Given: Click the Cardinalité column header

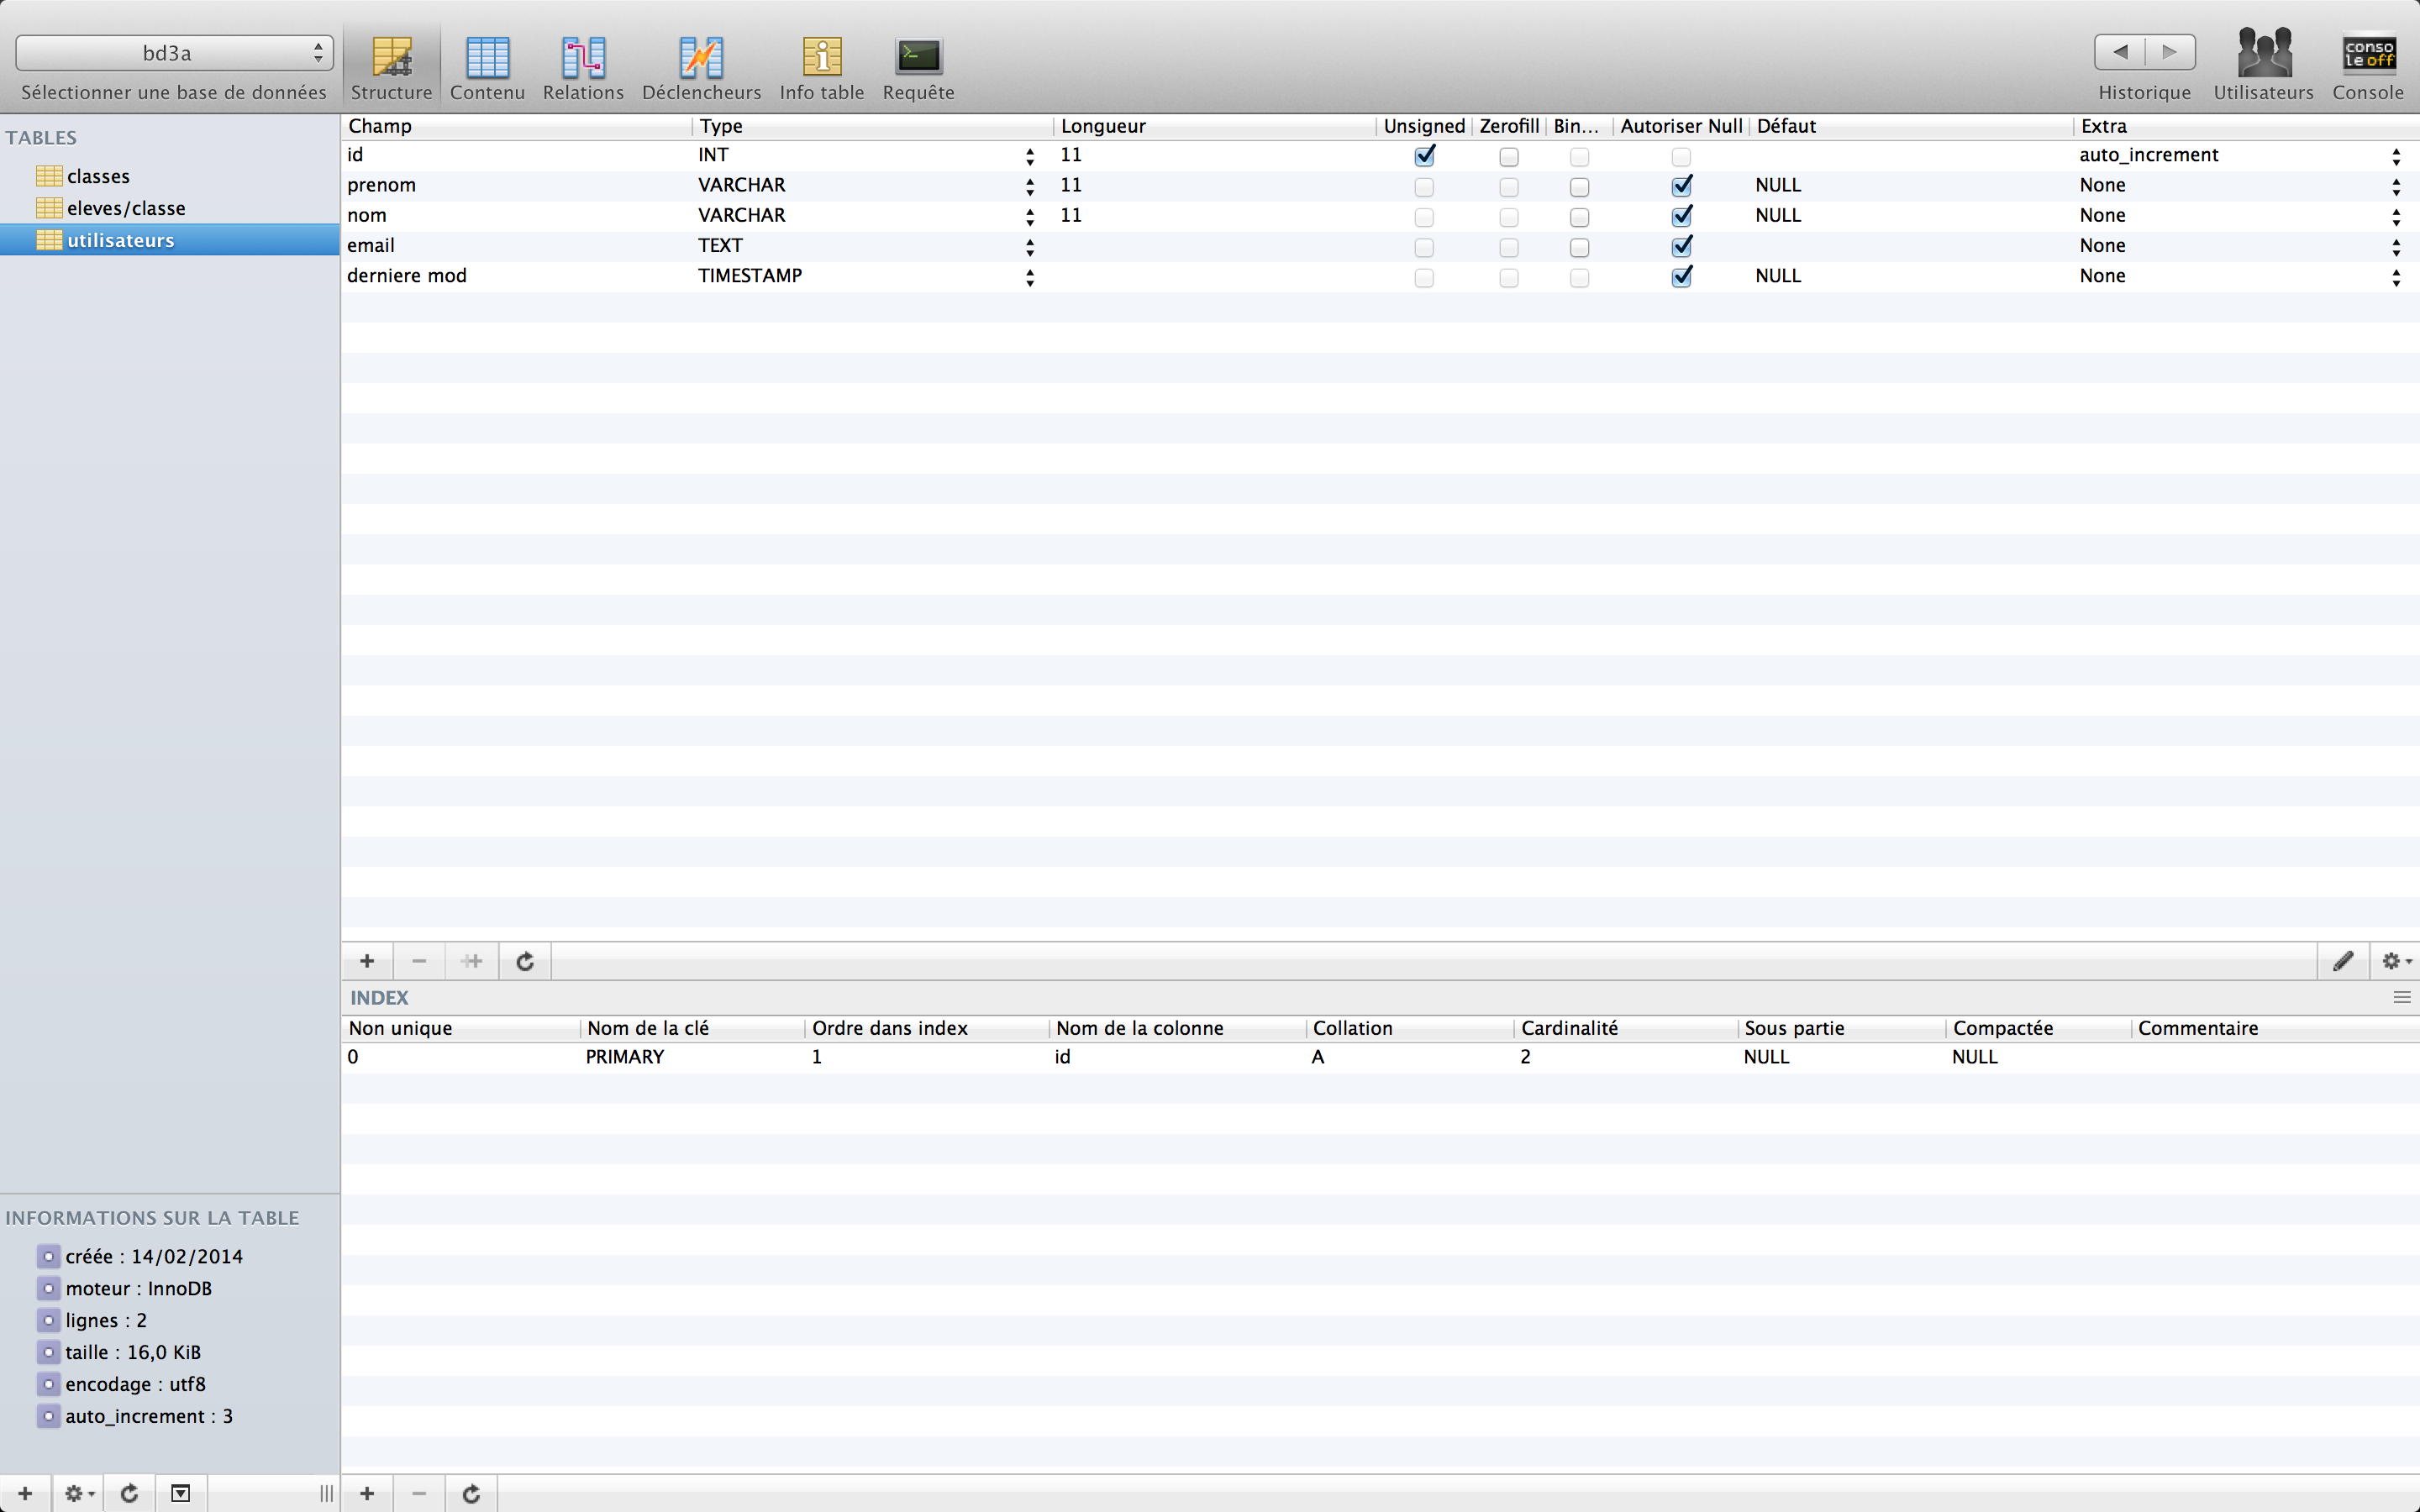Looking at the screenshot, I should [1625, 1028].
